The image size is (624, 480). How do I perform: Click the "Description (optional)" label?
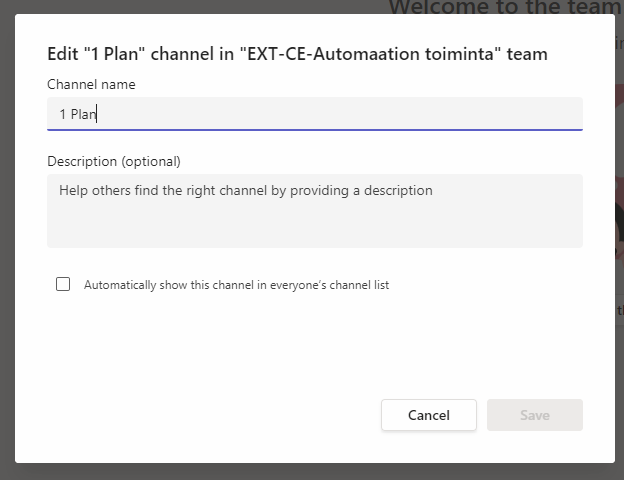pyautogui.click(x=114, y=162)
